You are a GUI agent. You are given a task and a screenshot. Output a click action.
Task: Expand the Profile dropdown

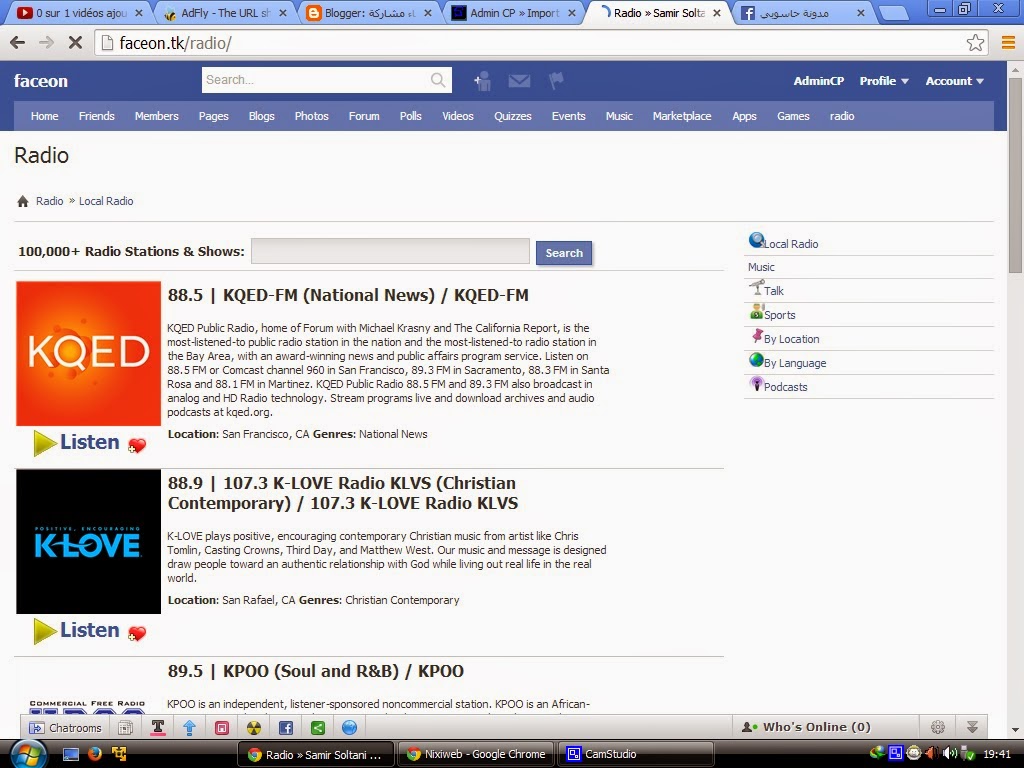[x=884, y=81]
